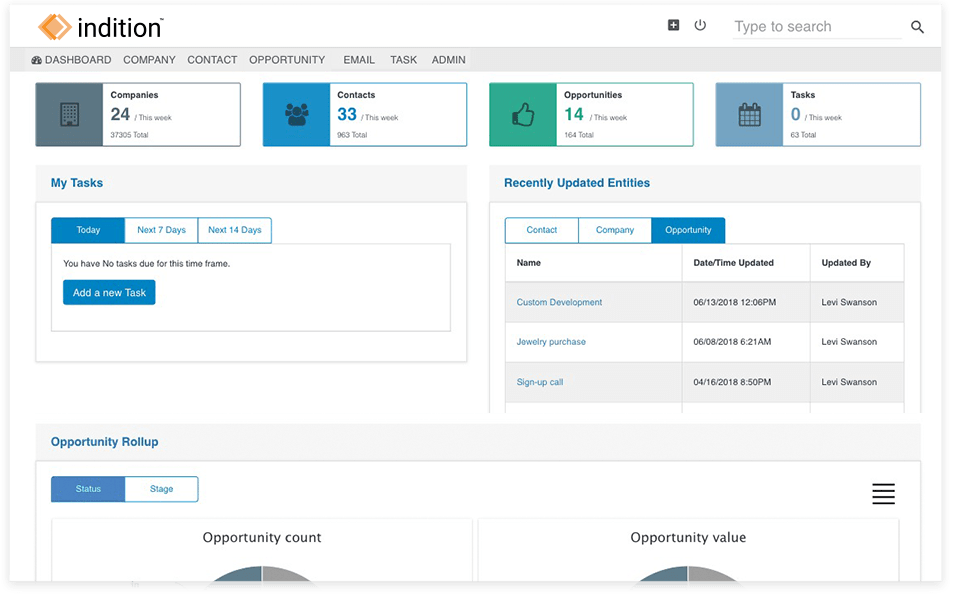Open the COMPANY menu

point(149,60)
